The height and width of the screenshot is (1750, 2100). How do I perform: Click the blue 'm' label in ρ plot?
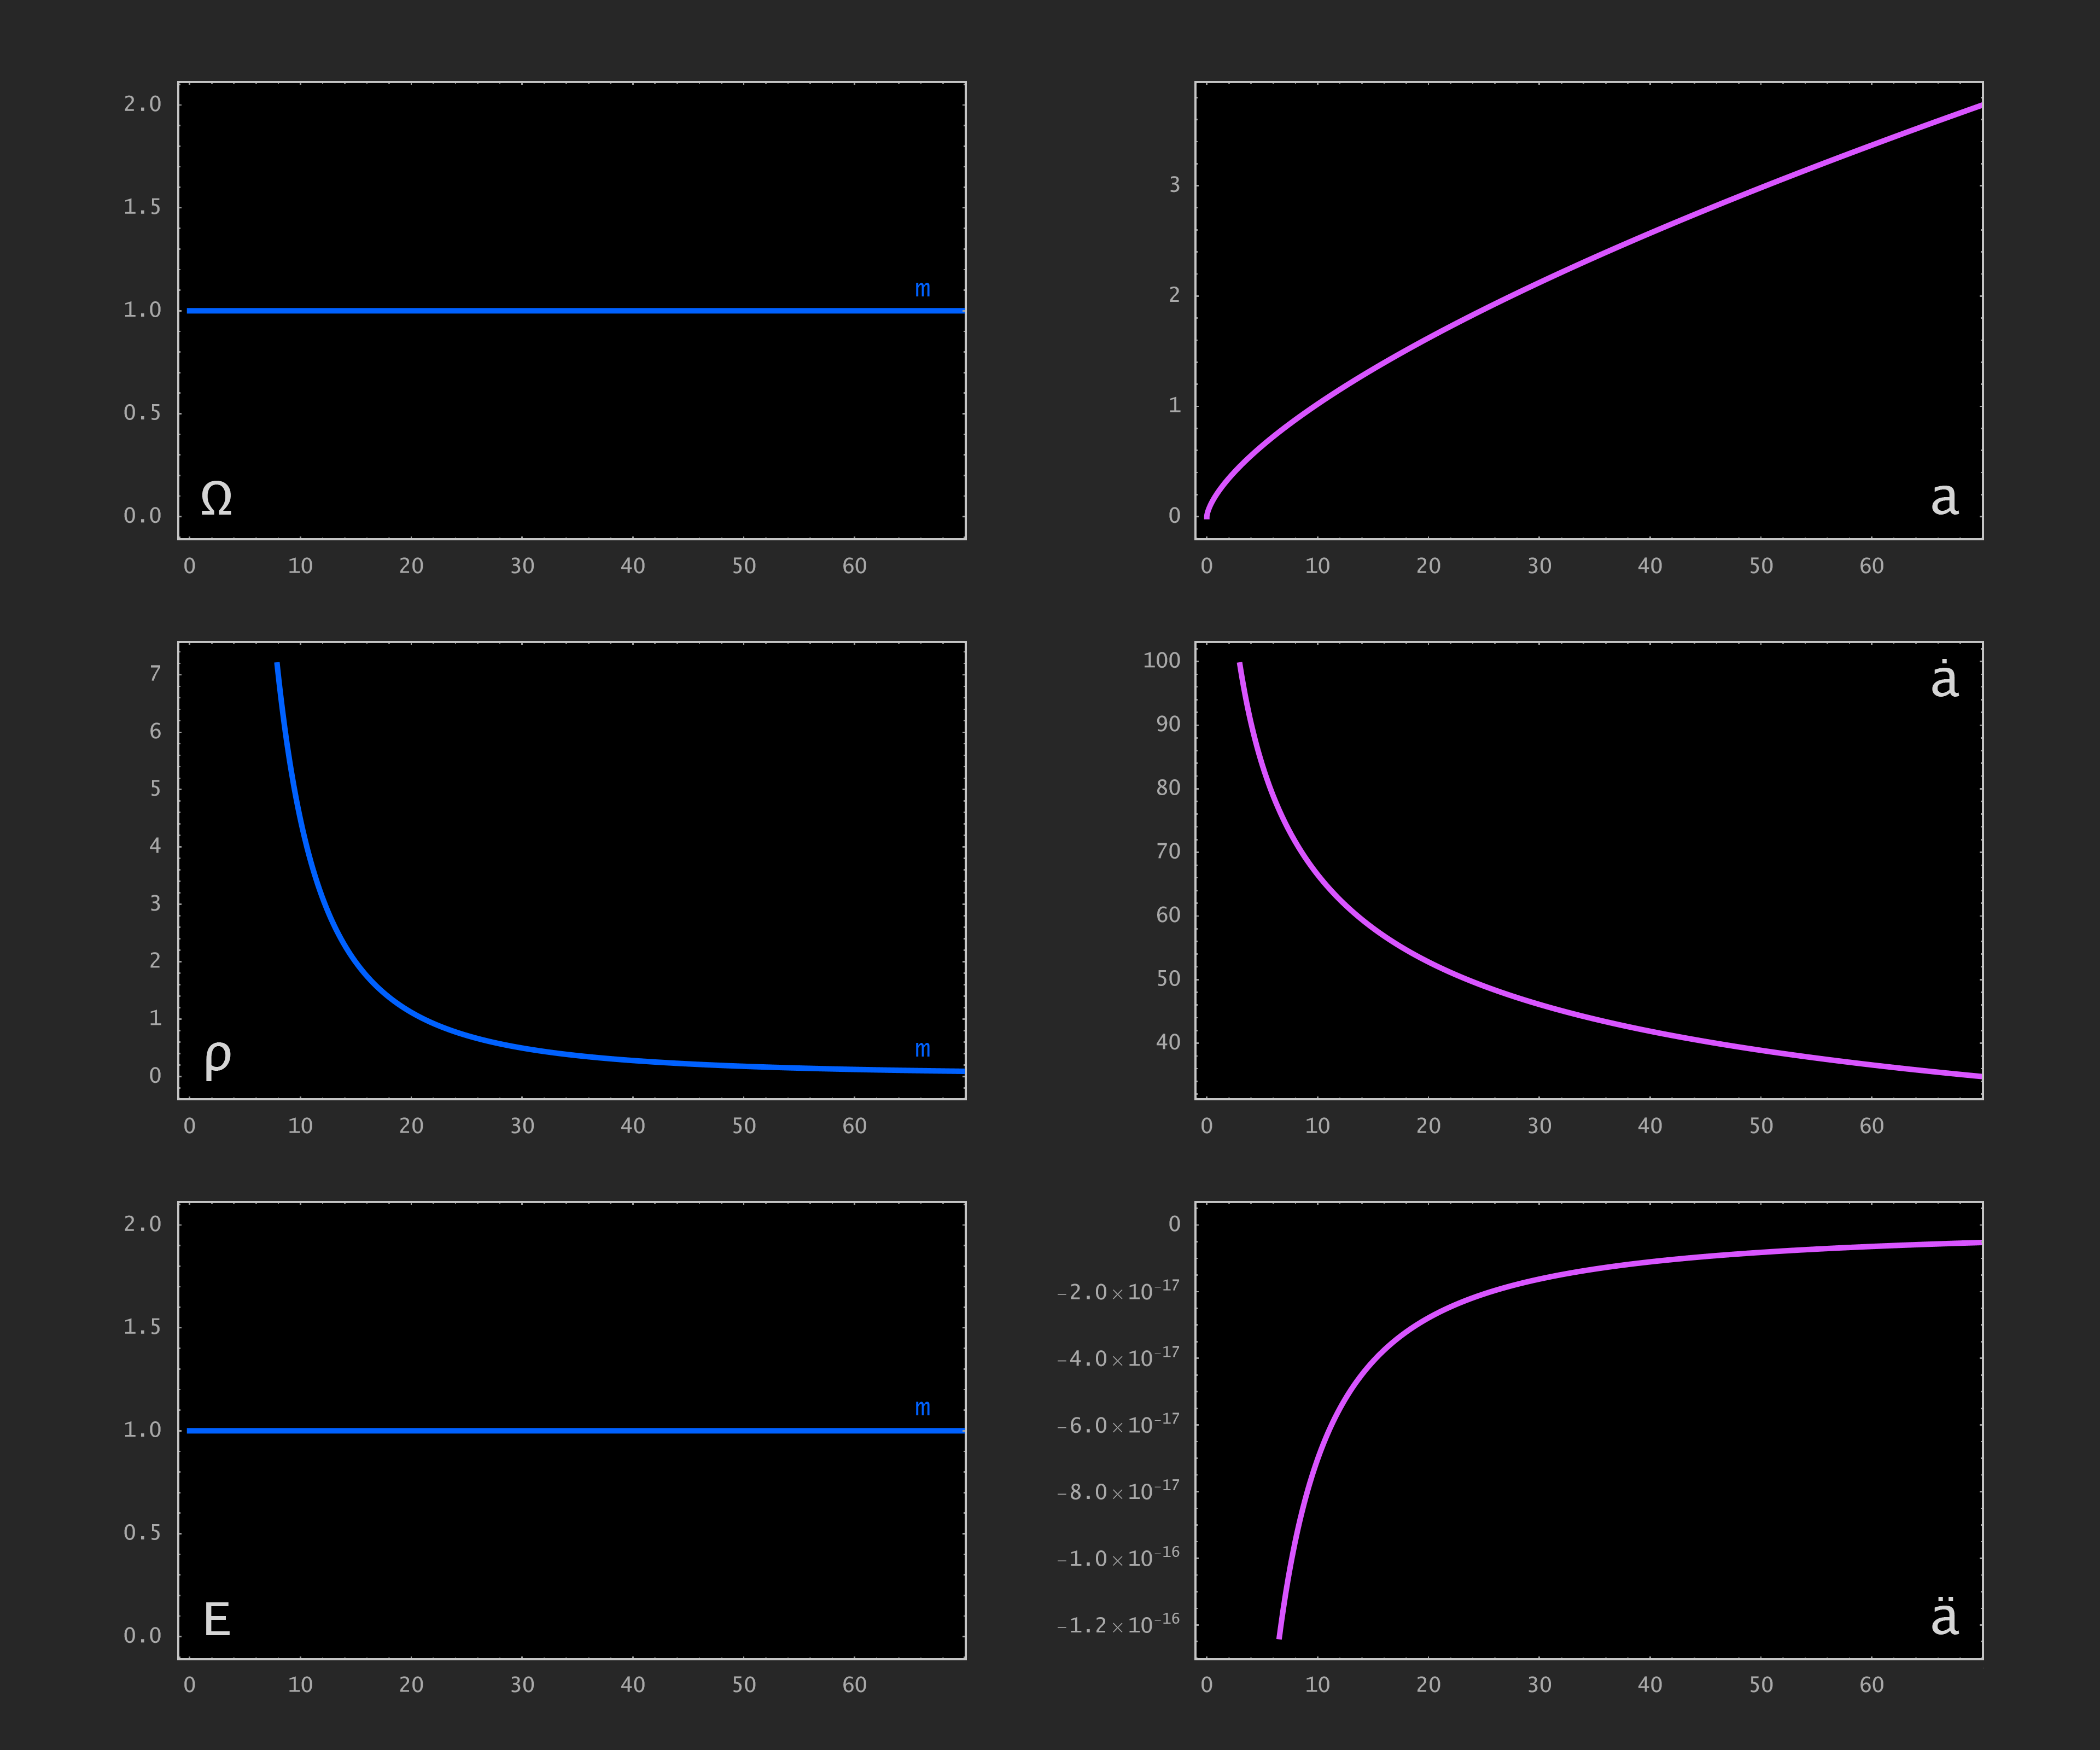pos(922,1049)
